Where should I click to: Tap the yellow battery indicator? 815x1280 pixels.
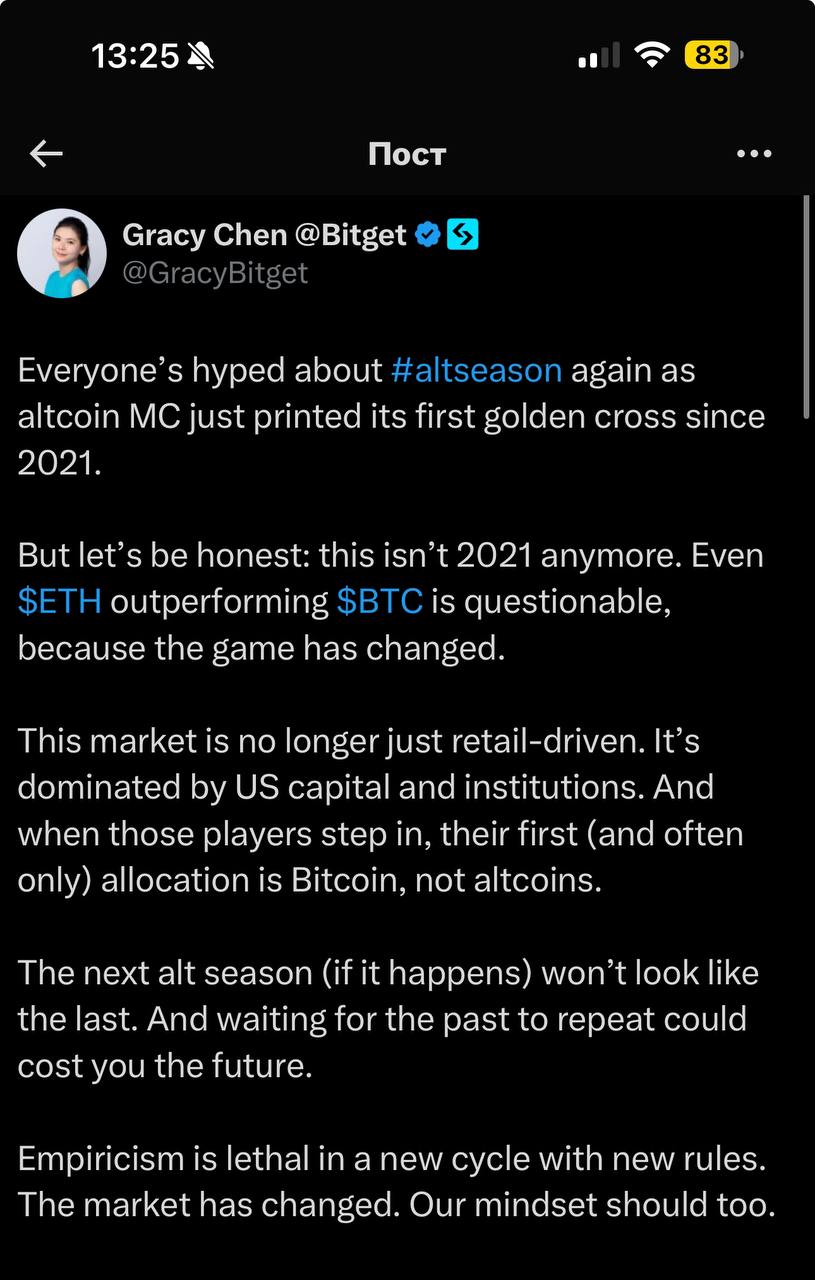[x=713, y=56]
